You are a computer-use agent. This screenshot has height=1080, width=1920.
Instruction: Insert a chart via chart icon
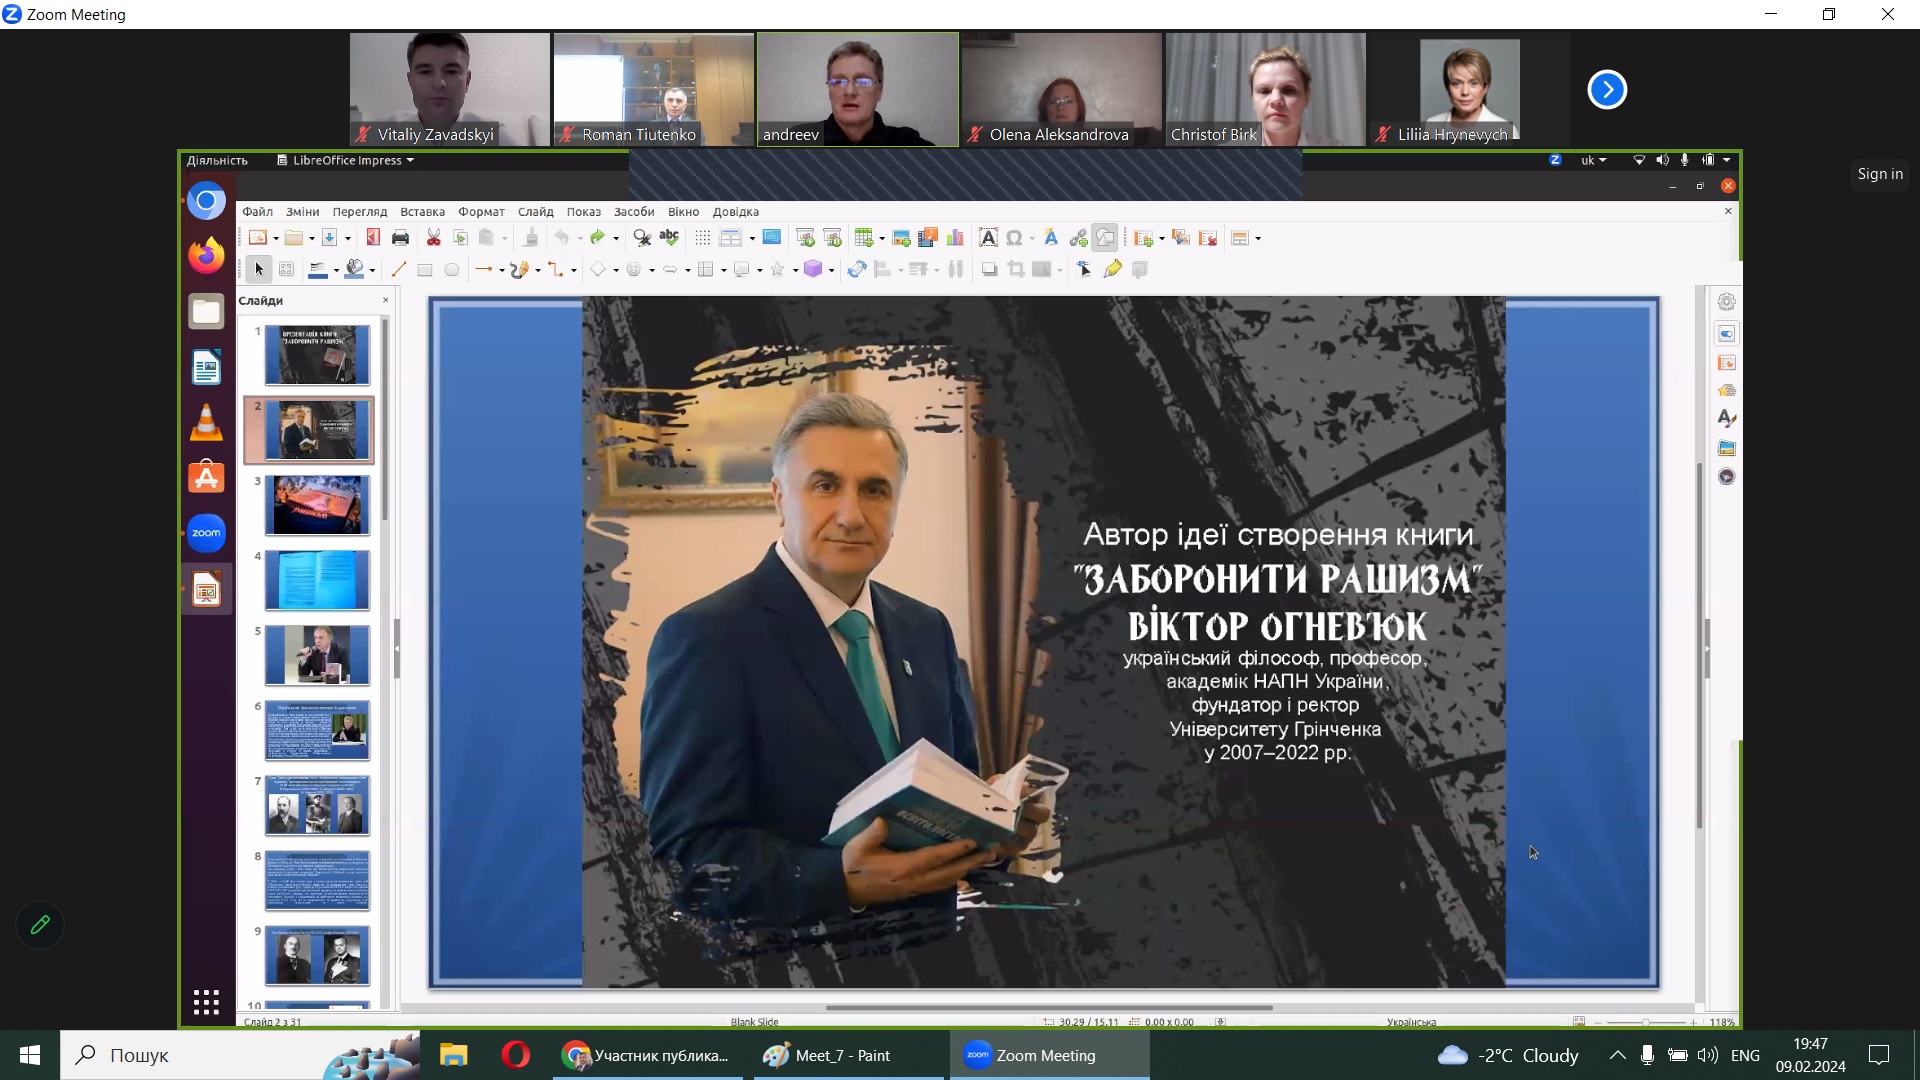coord(955,238)
